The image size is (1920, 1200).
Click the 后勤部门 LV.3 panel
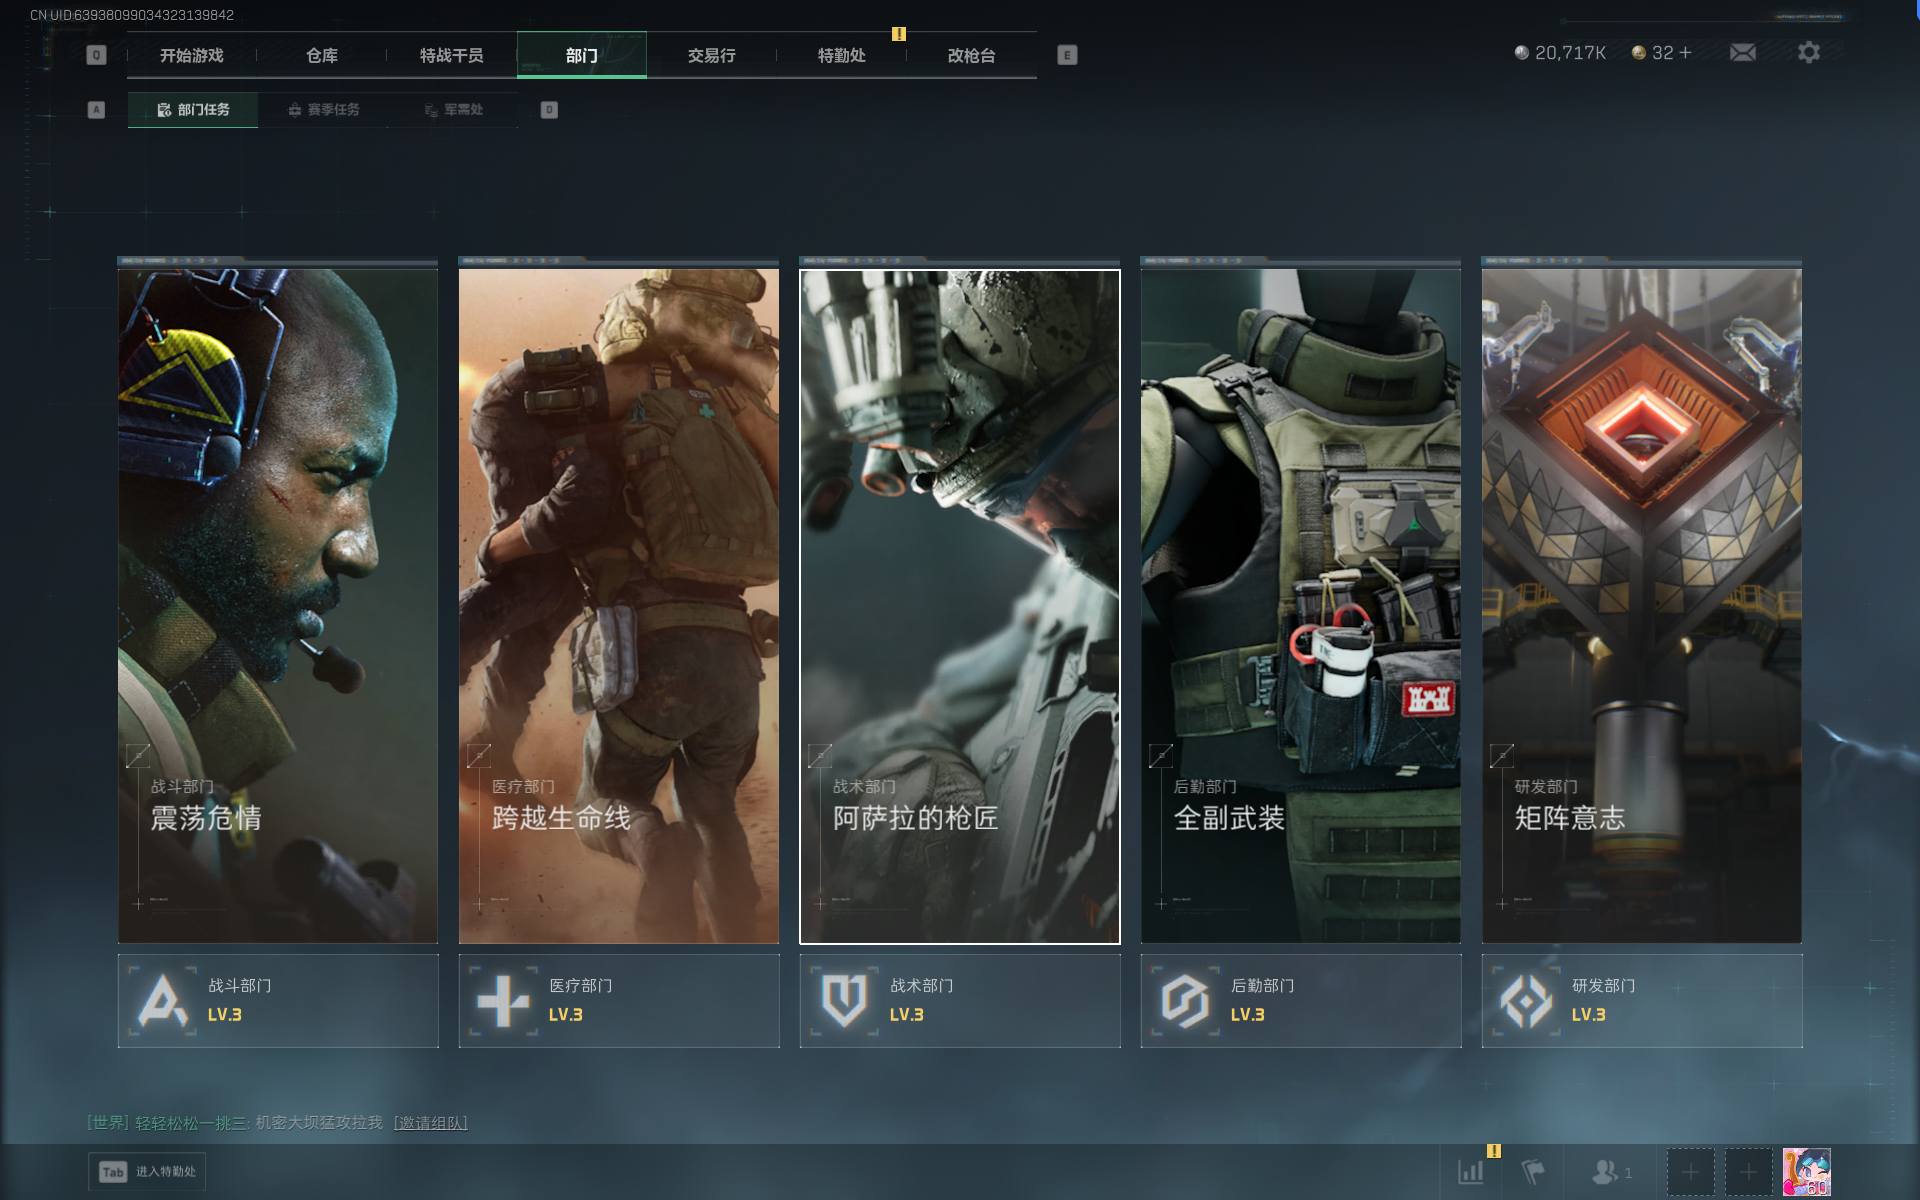click(x=1300, y=1001)
